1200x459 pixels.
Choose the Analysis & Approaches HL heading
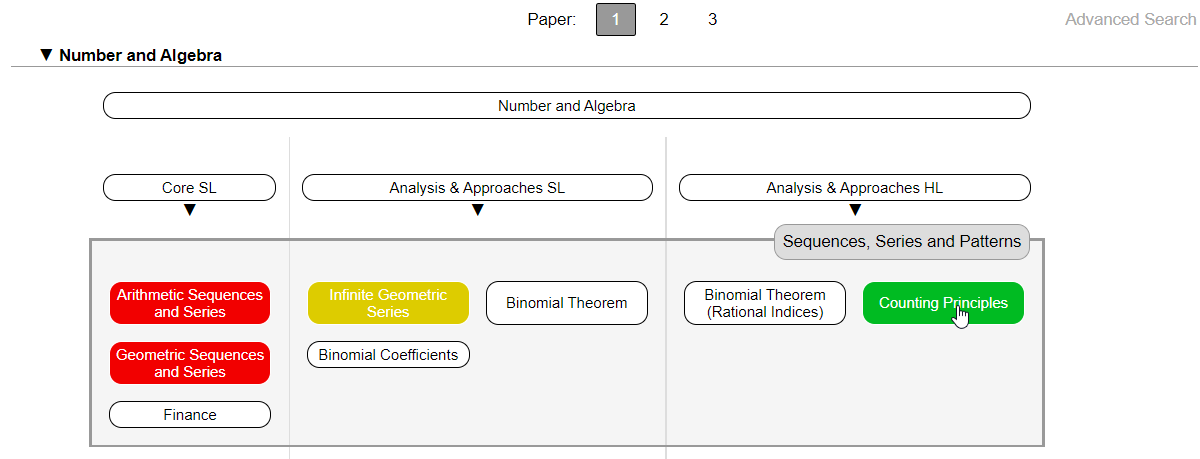[x=855, y=187]
